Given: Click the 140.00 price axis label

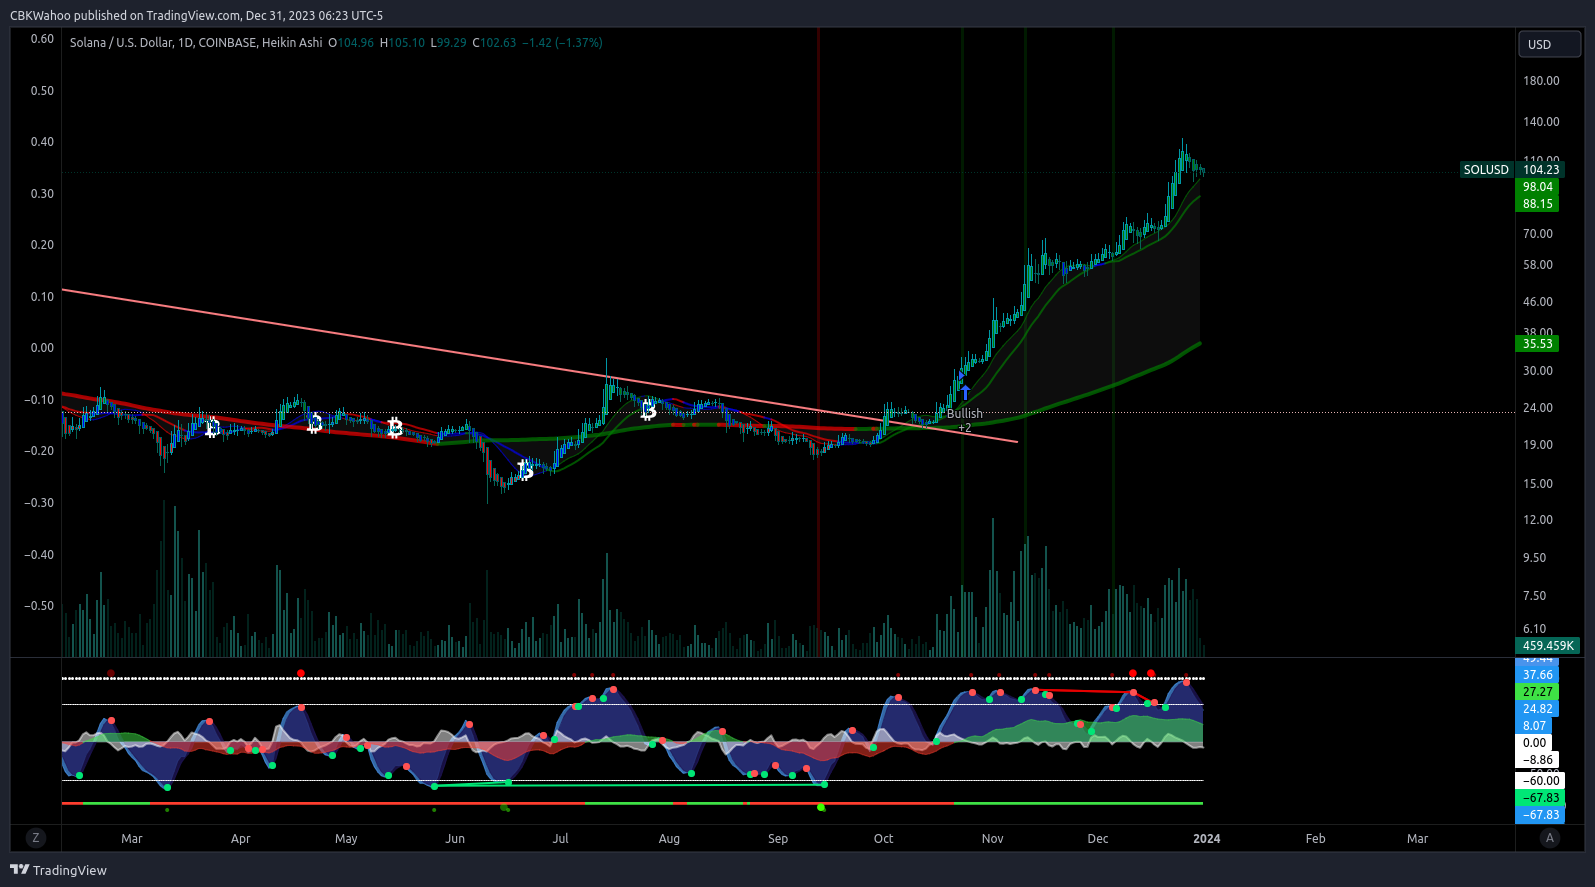Looking at the screenshot, I should coord(1541,122).
